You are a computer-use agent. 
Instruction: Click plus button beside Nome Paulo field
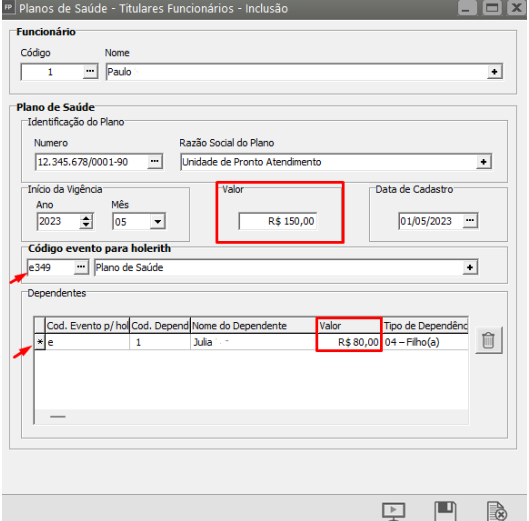point(494,72)
